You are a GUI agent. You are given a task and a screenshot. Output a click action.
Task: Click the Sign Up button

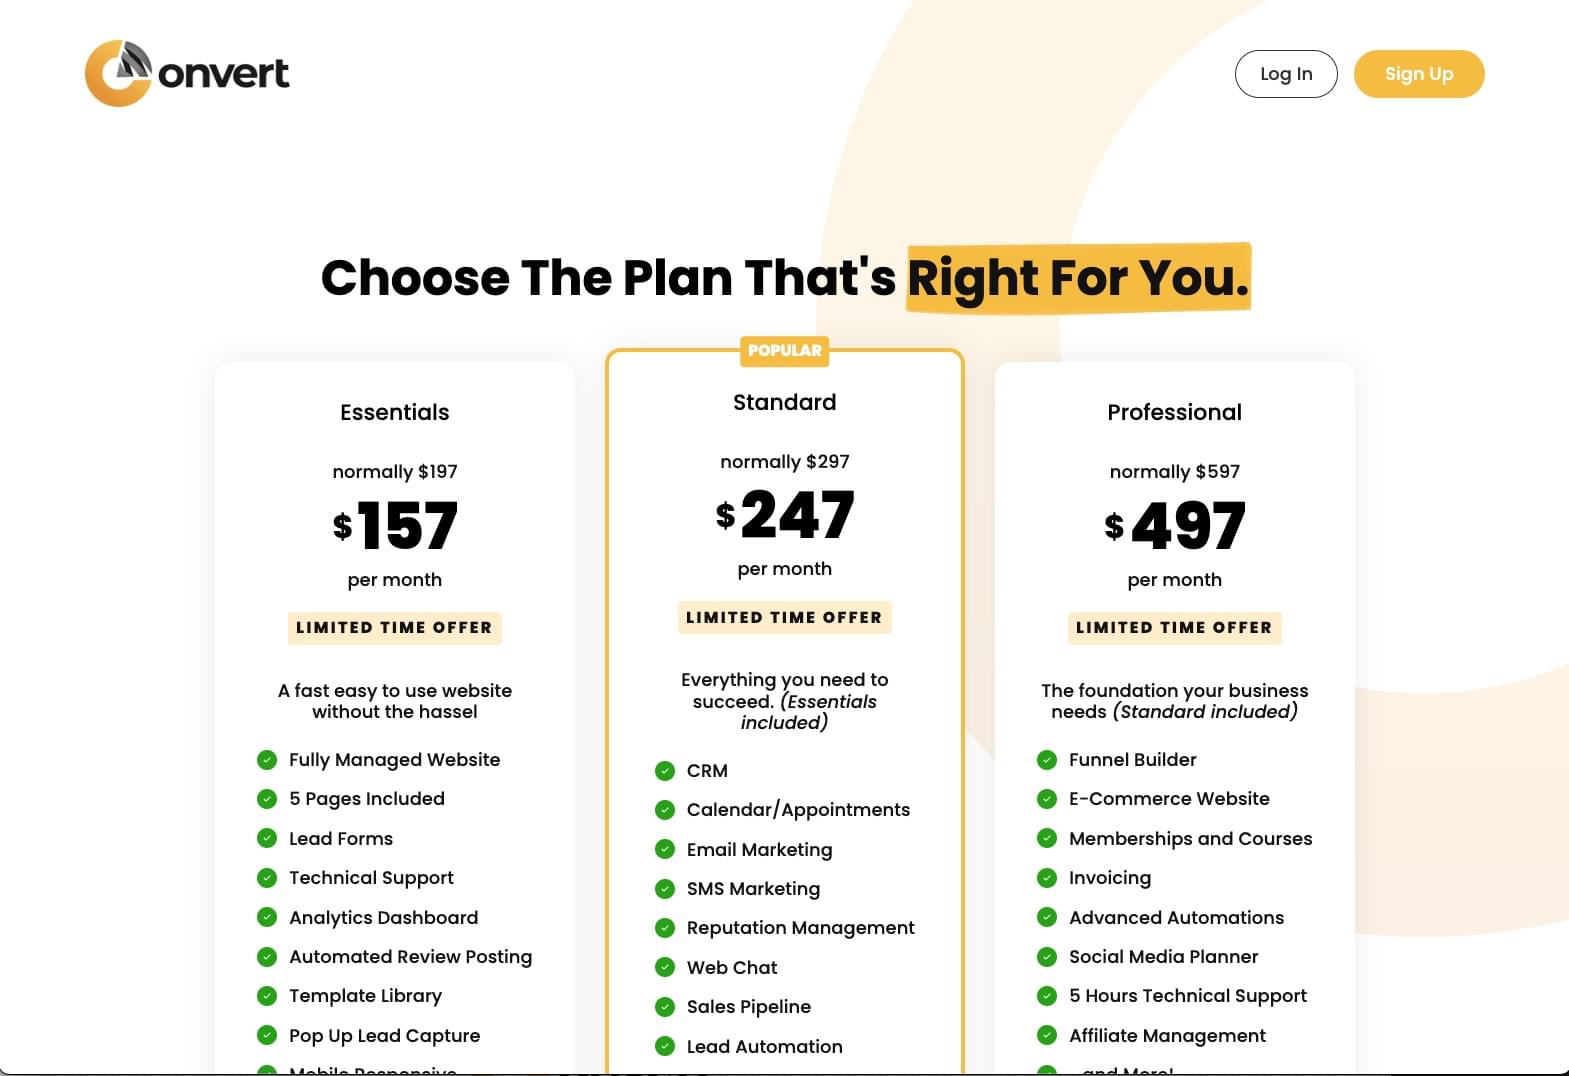point(1419,74)
